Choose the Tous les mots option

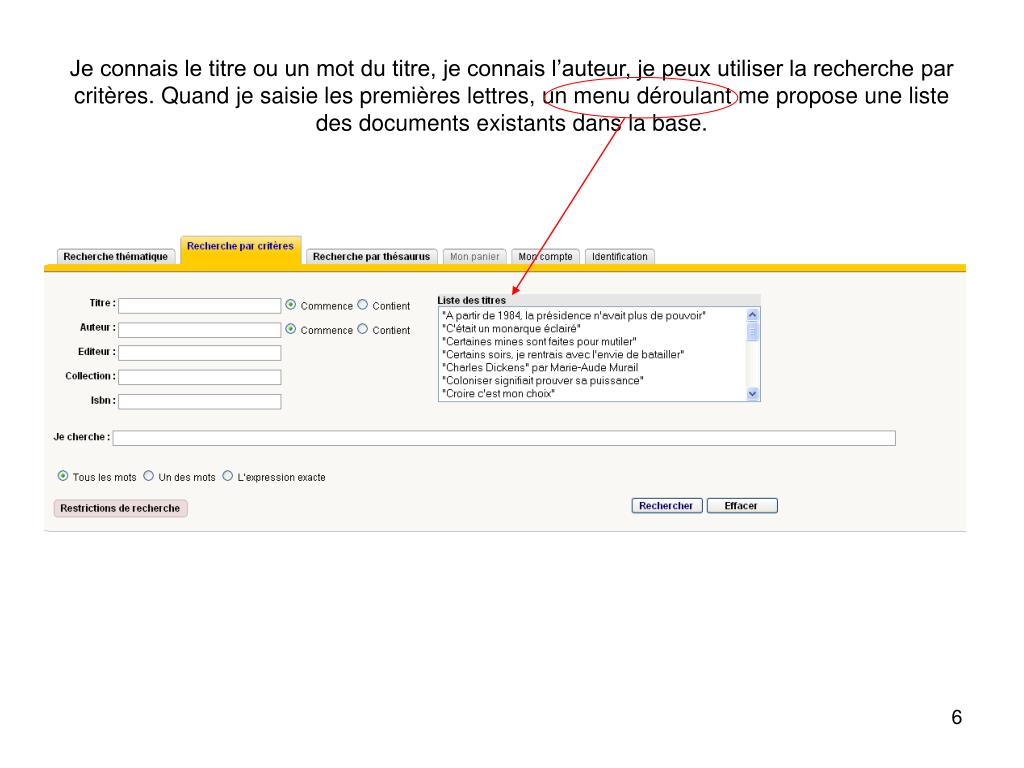[63, 476]
